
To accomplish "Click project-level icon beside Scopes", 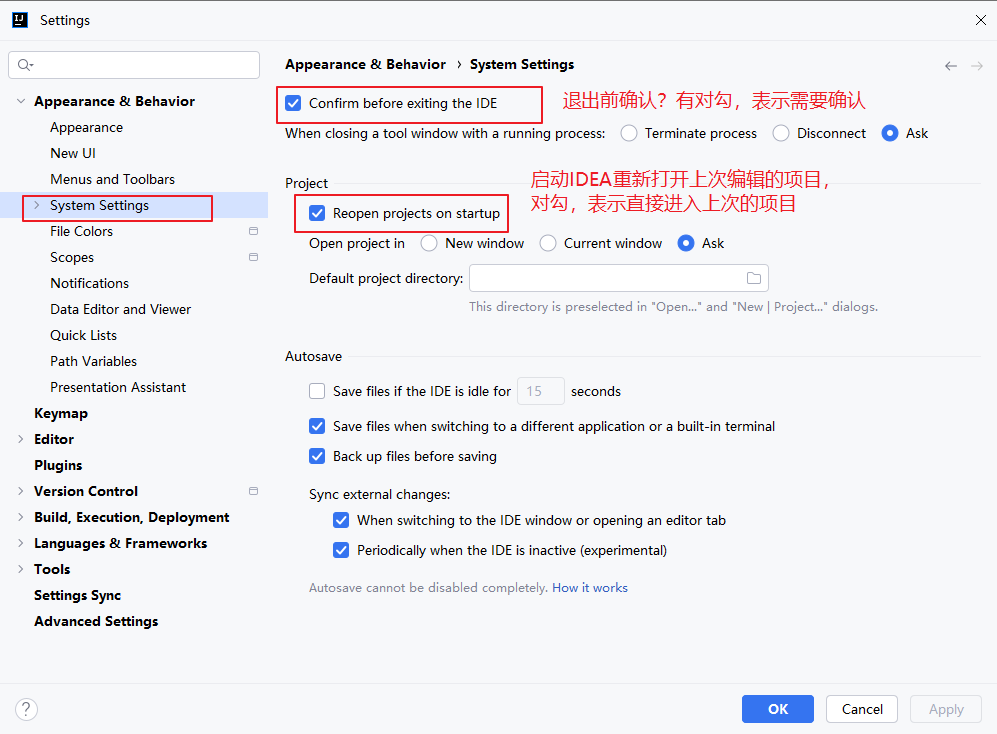I will coord(253,257).
